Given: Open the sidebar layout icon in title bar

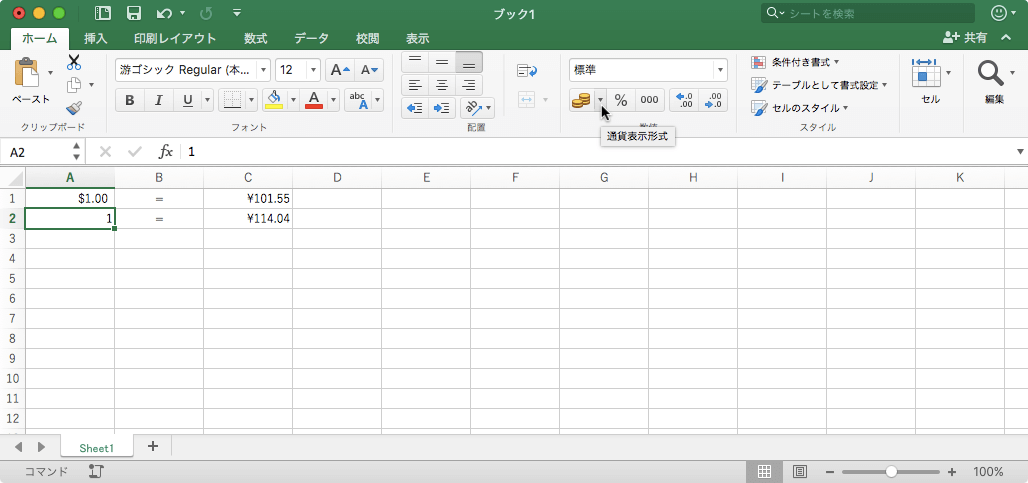Looking at the screenshot, I should tap(103, 13).
